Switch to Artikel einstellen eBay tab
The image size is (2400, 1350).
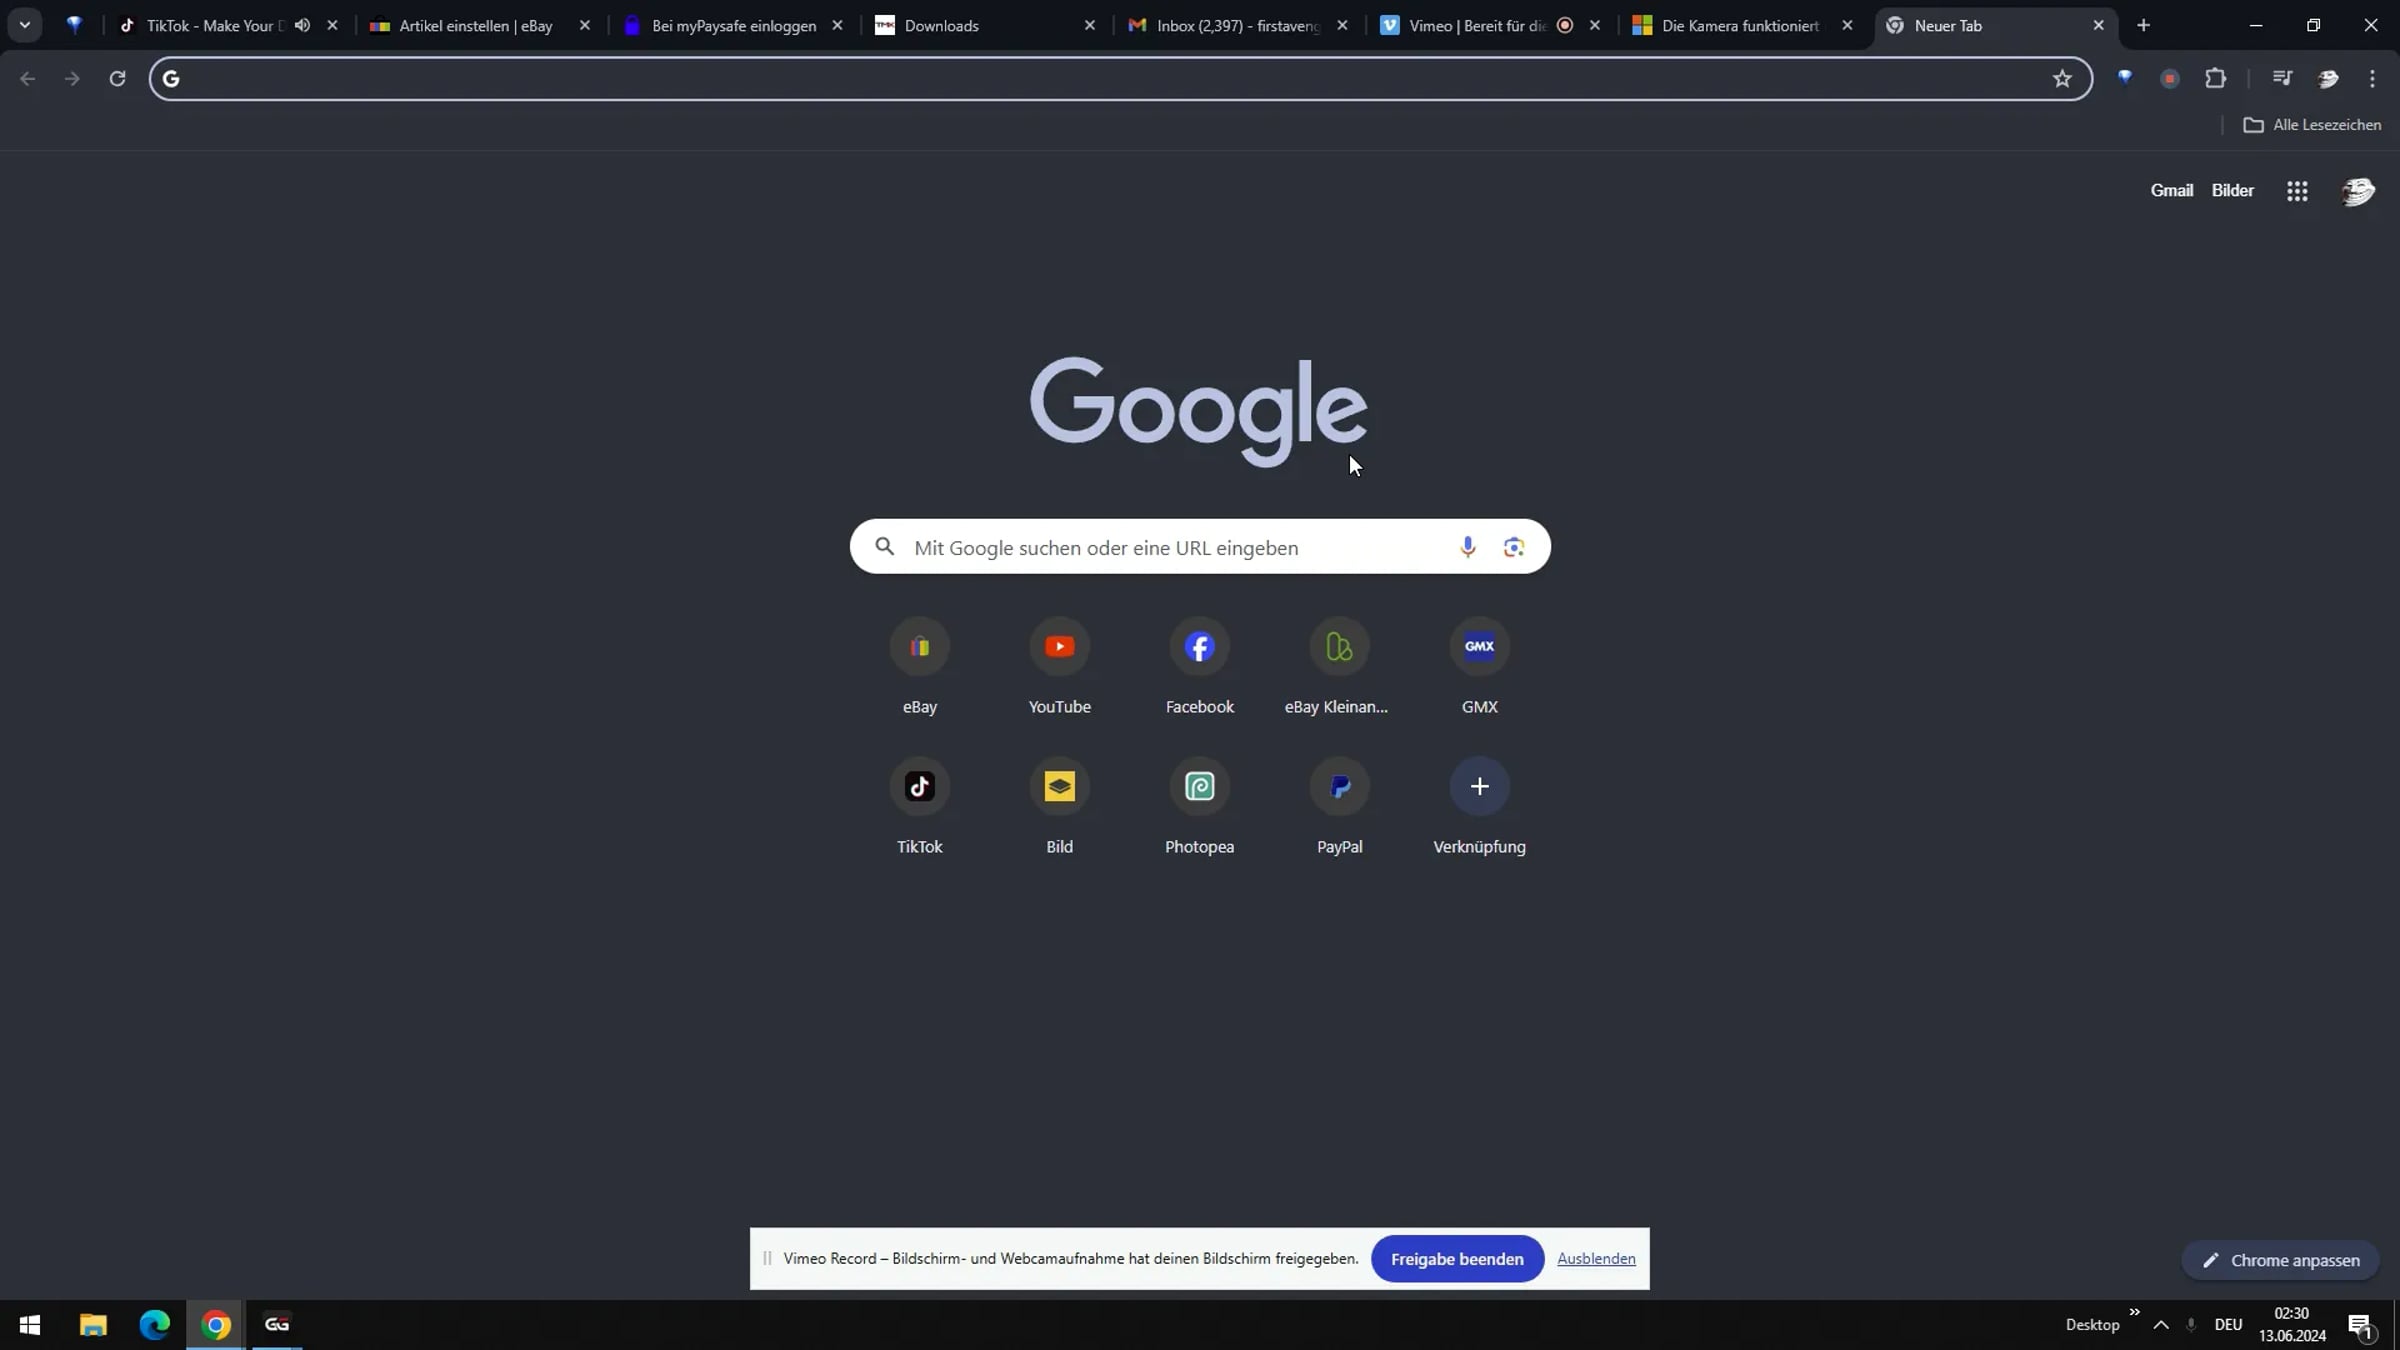coord(475,26)
